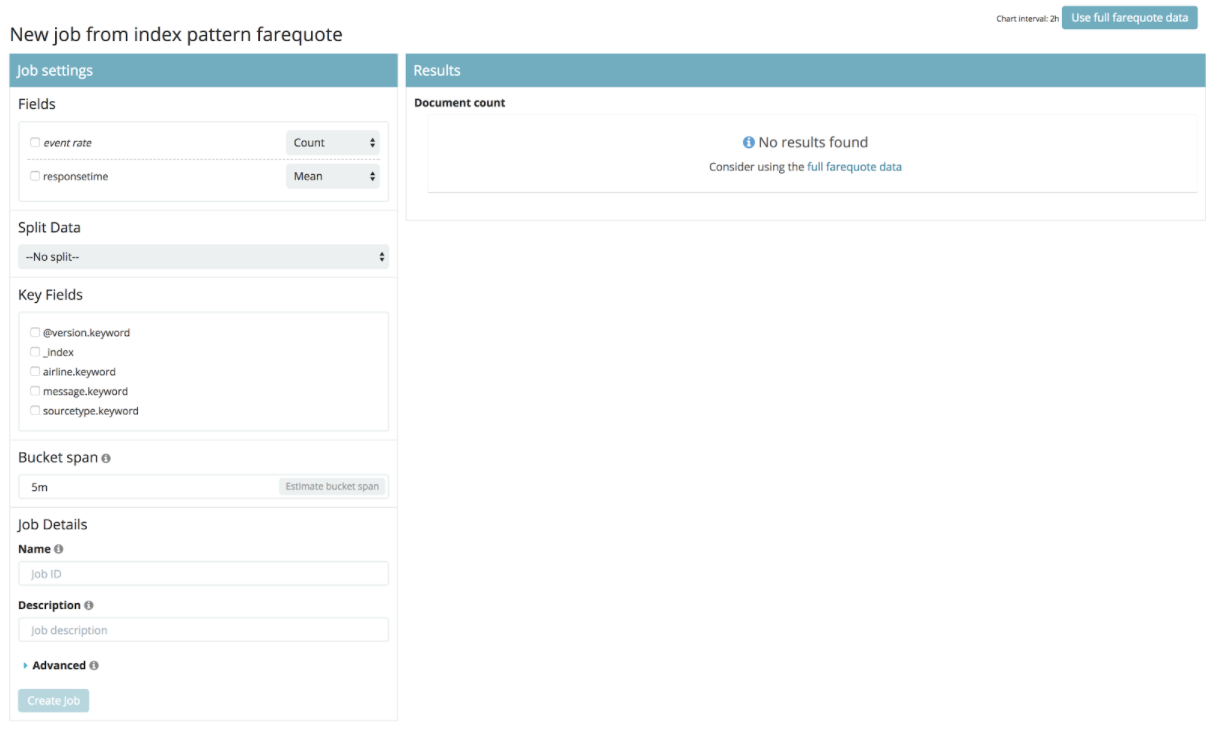Check the message.keyword key field
Image resolution: width=1206 pixels, height=732 pixels.
click(35, 391)
